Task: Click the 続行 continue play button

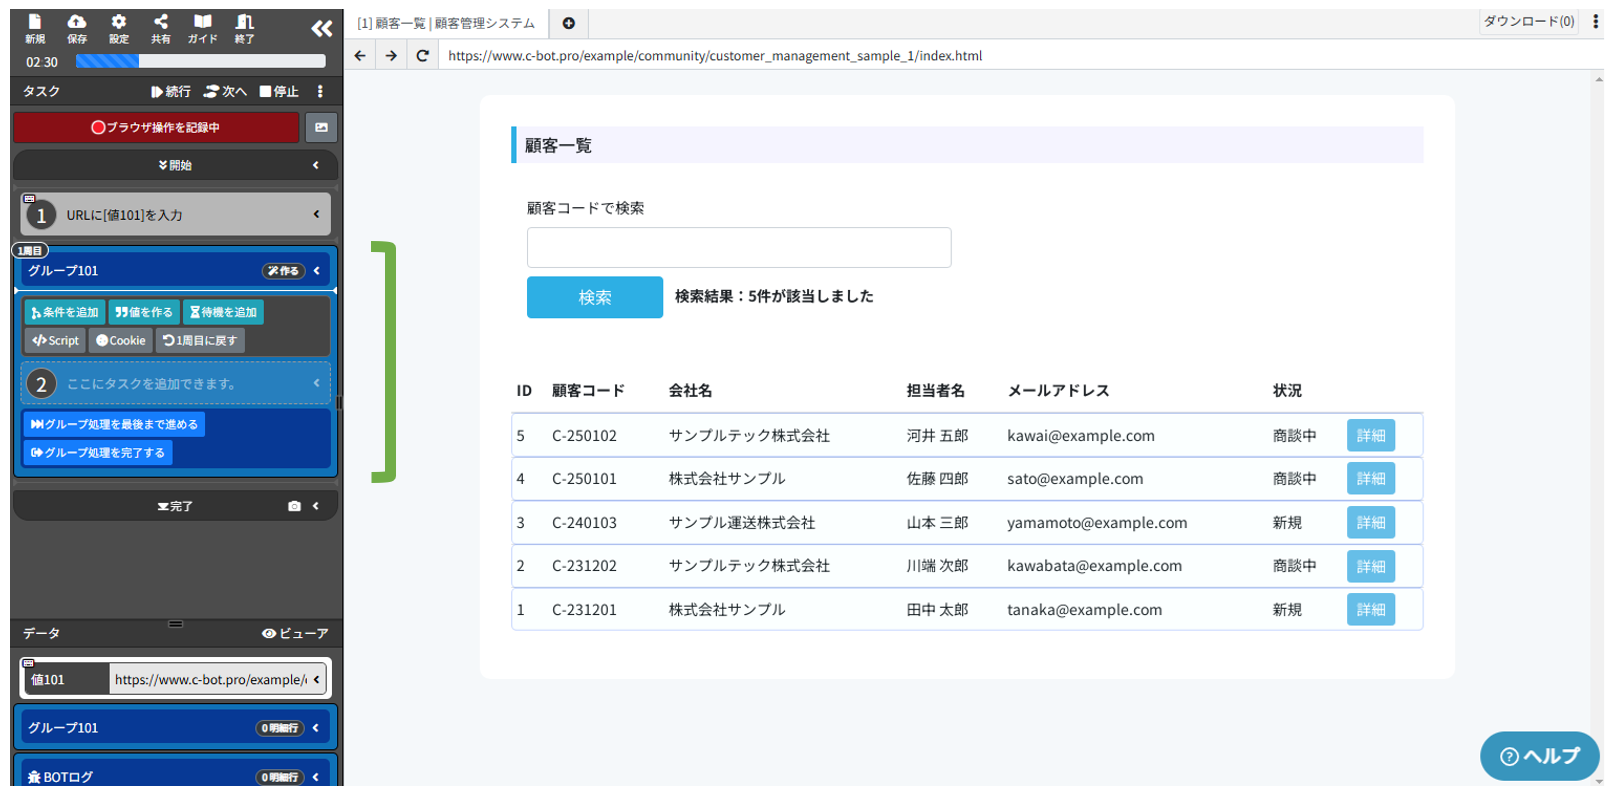Action: click(171, 91)
